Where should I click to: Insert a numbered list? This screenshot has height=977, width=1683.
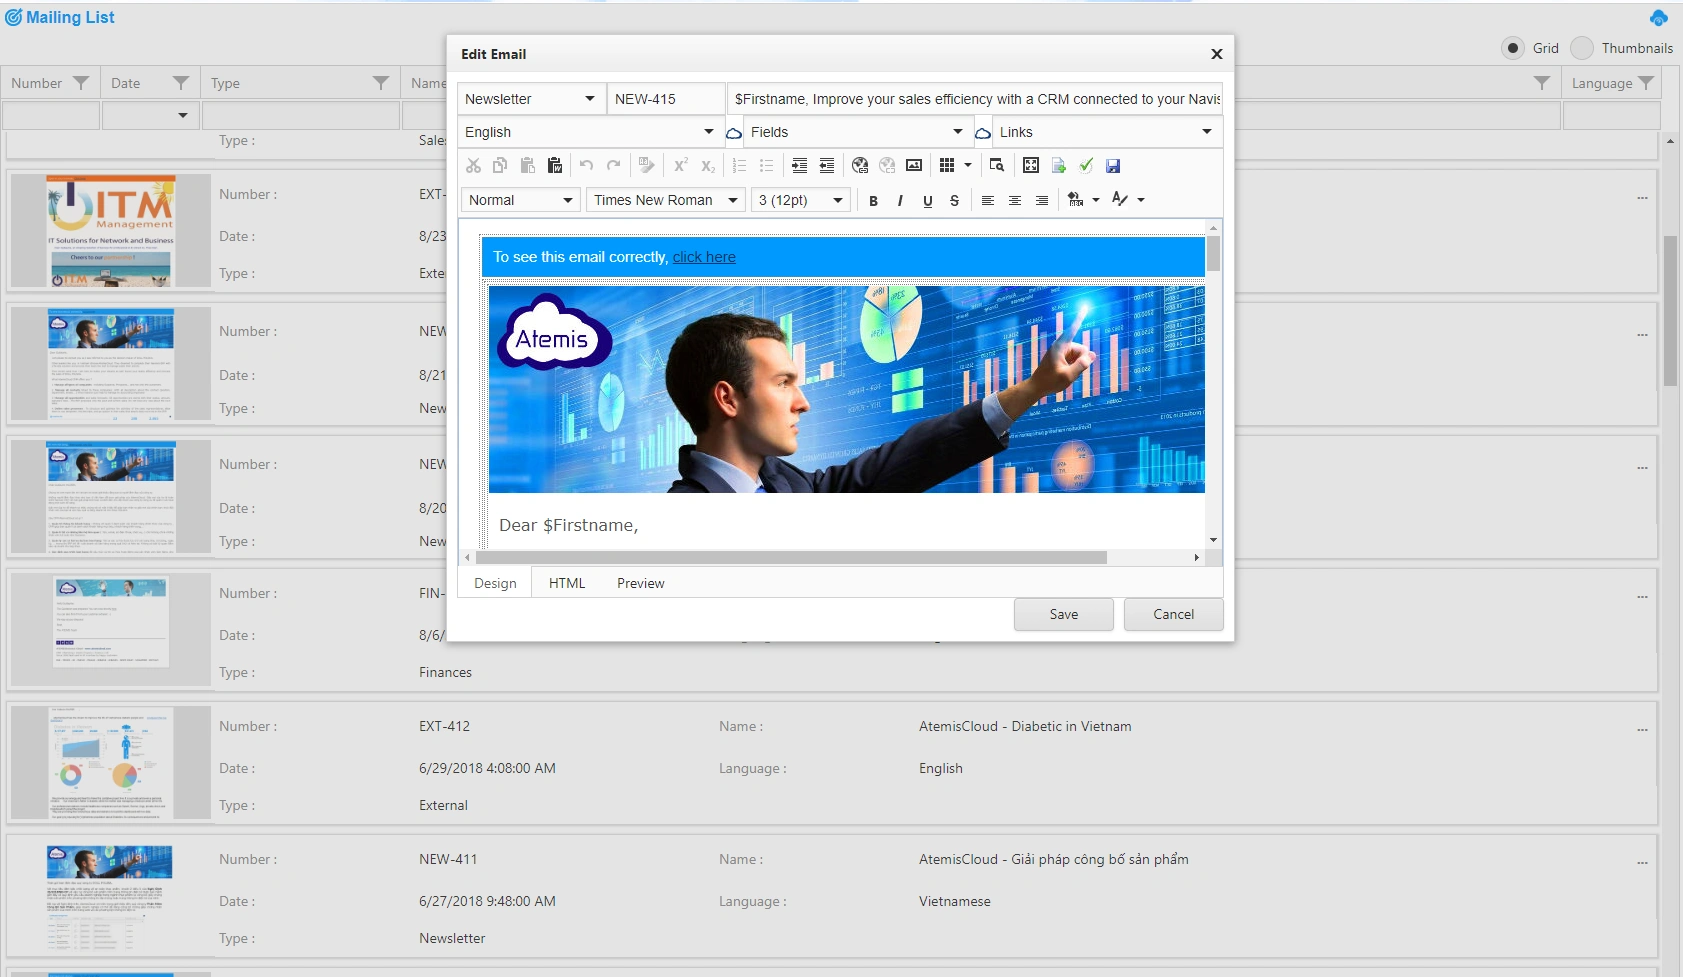pyautogui.click(x=740, y=166)
